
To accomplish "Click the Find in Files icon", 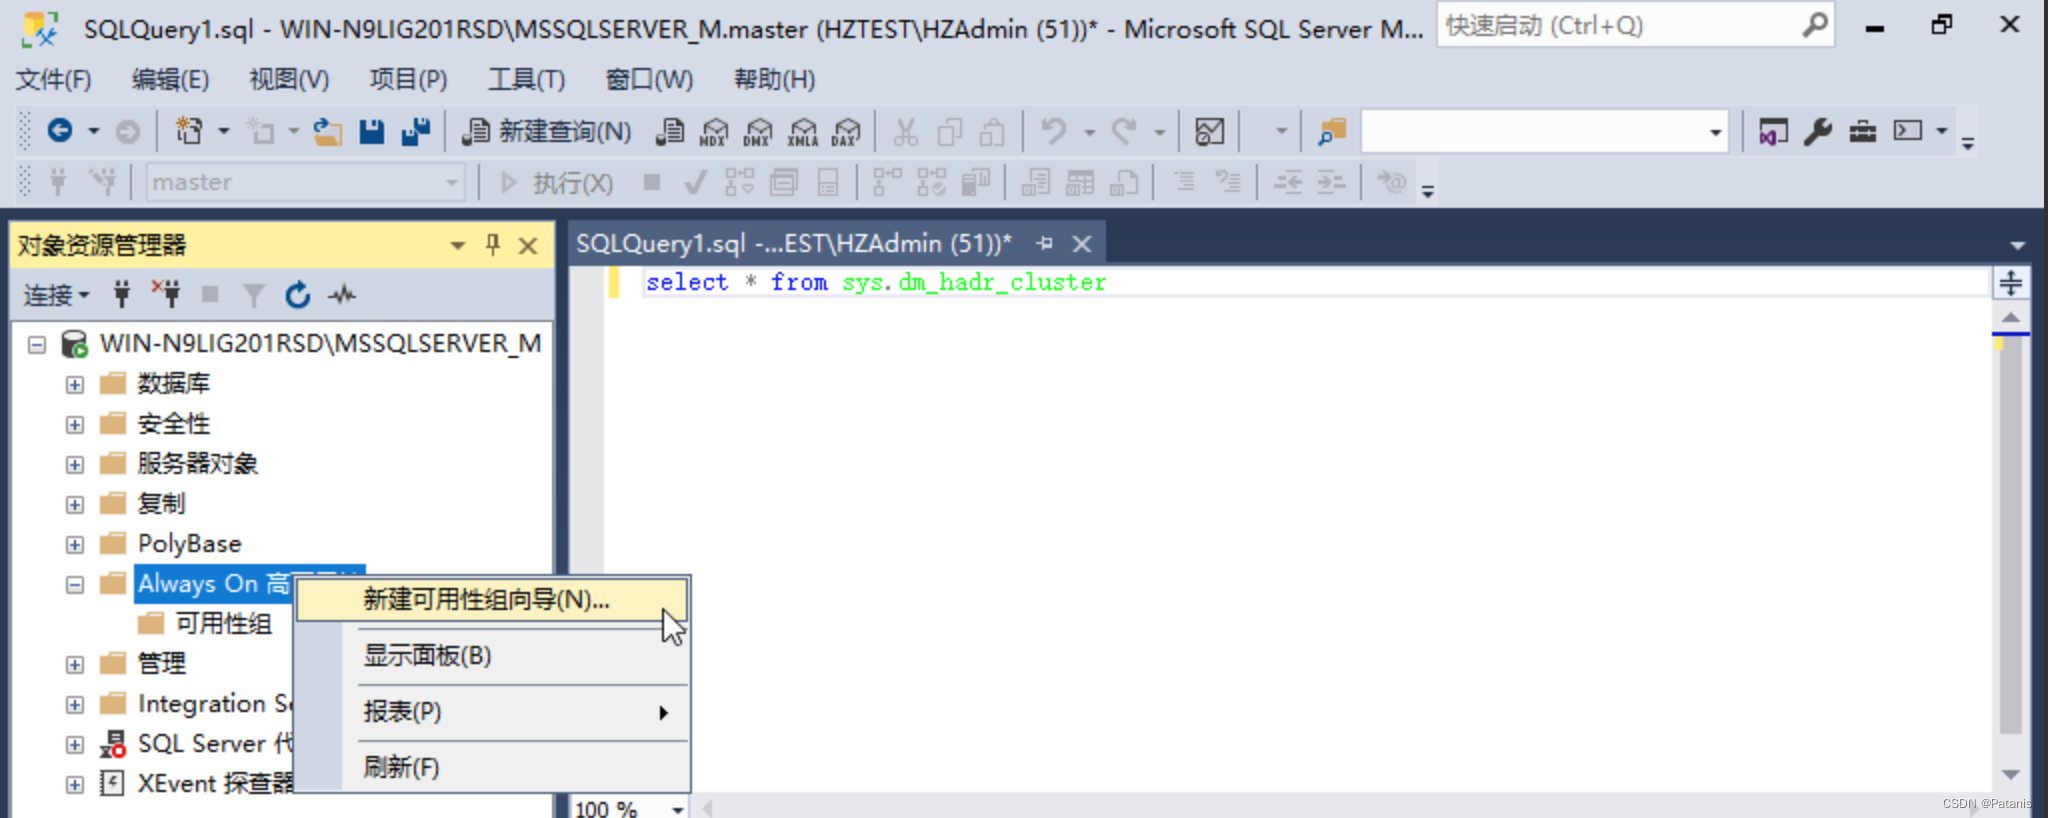I will click(1332, 131).
